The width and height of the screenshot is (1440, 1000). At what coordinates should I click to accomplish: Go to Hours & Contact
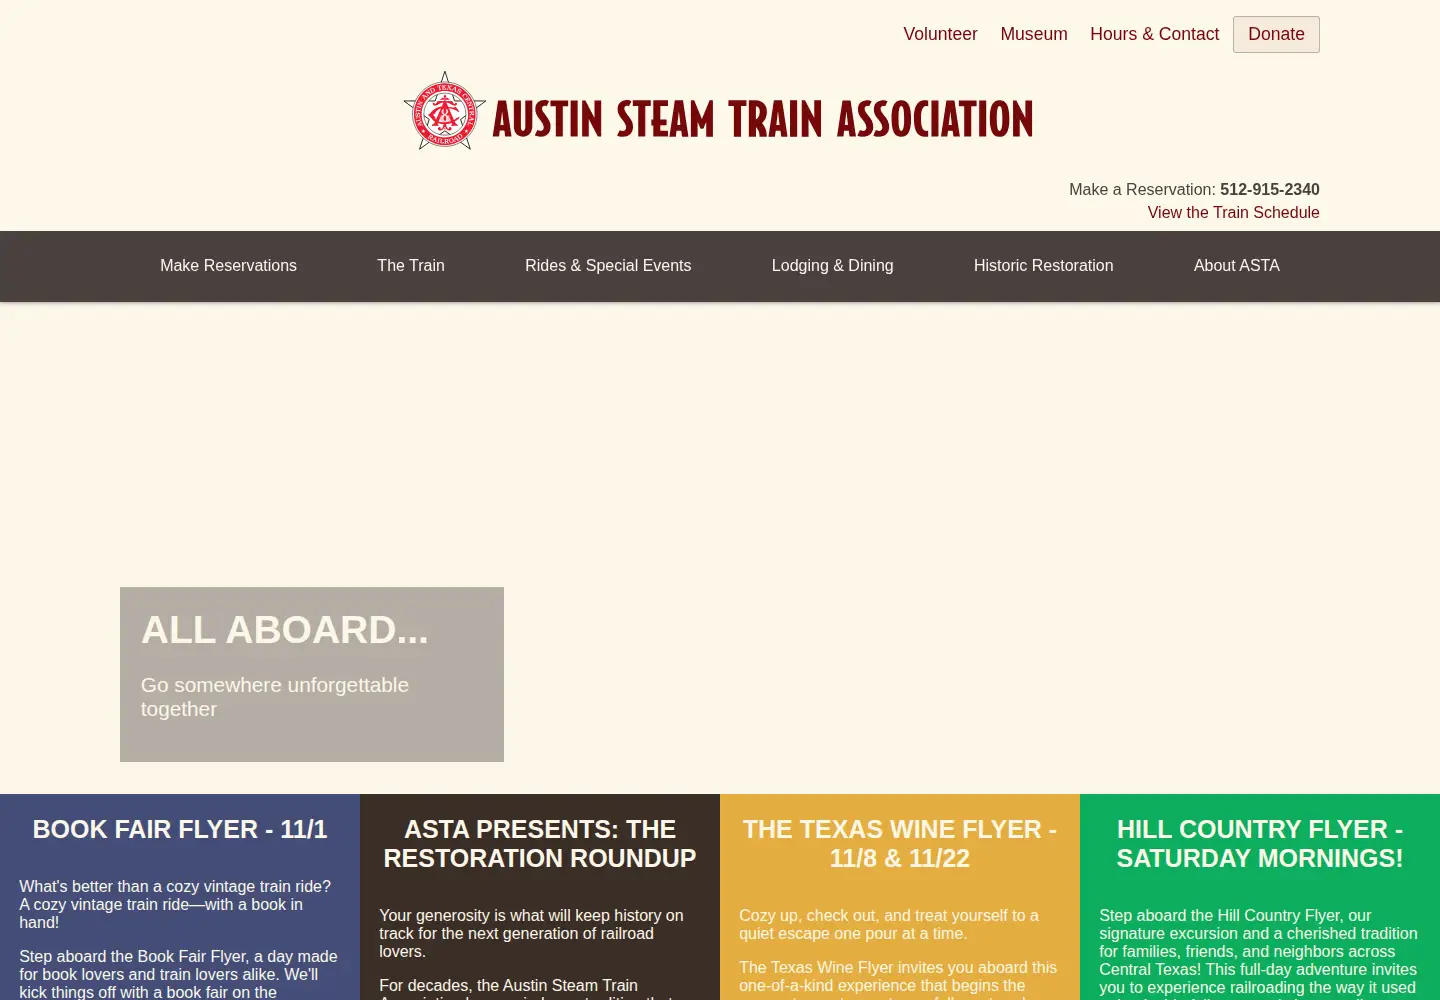[x=1154, y=34]
